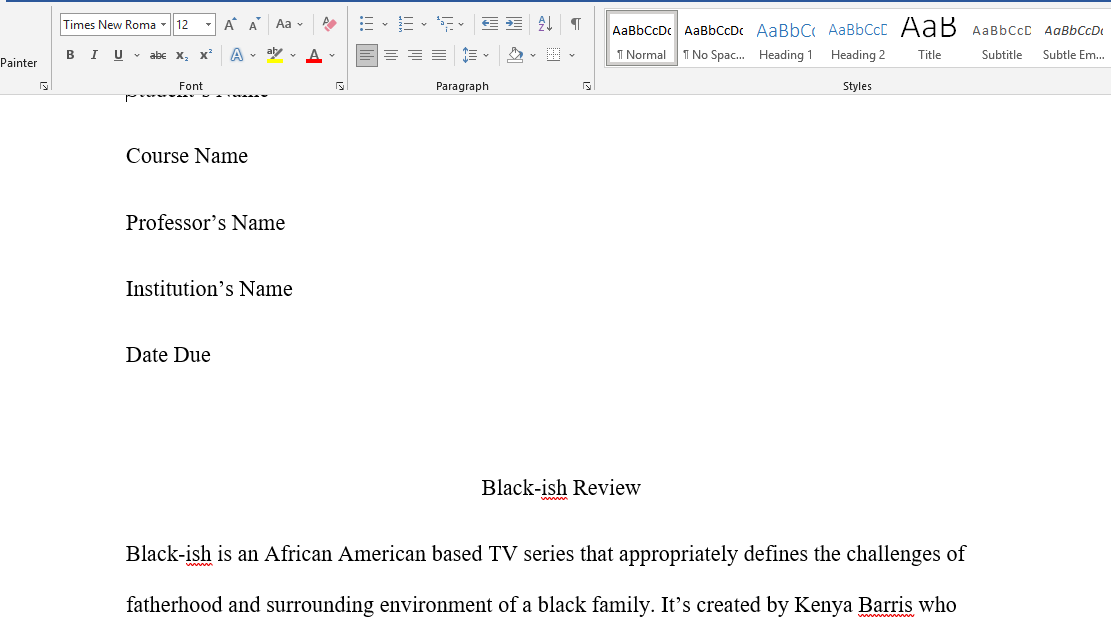Align text left
The width and height of the screenshot is (1111, 629).
pos(367,55)
